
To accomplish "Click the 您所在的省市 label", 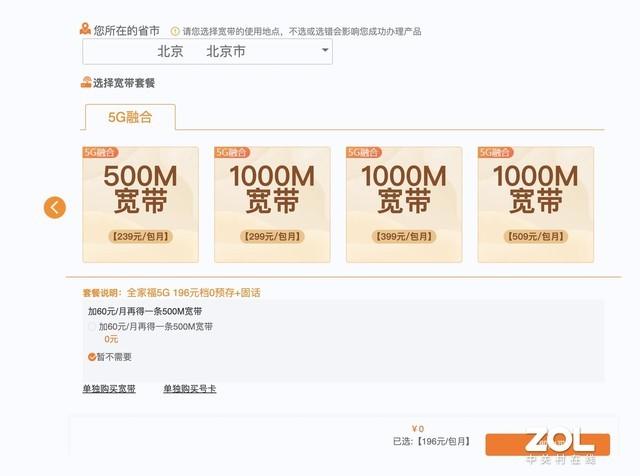I will pyautogui.click(x=127, y=31).
